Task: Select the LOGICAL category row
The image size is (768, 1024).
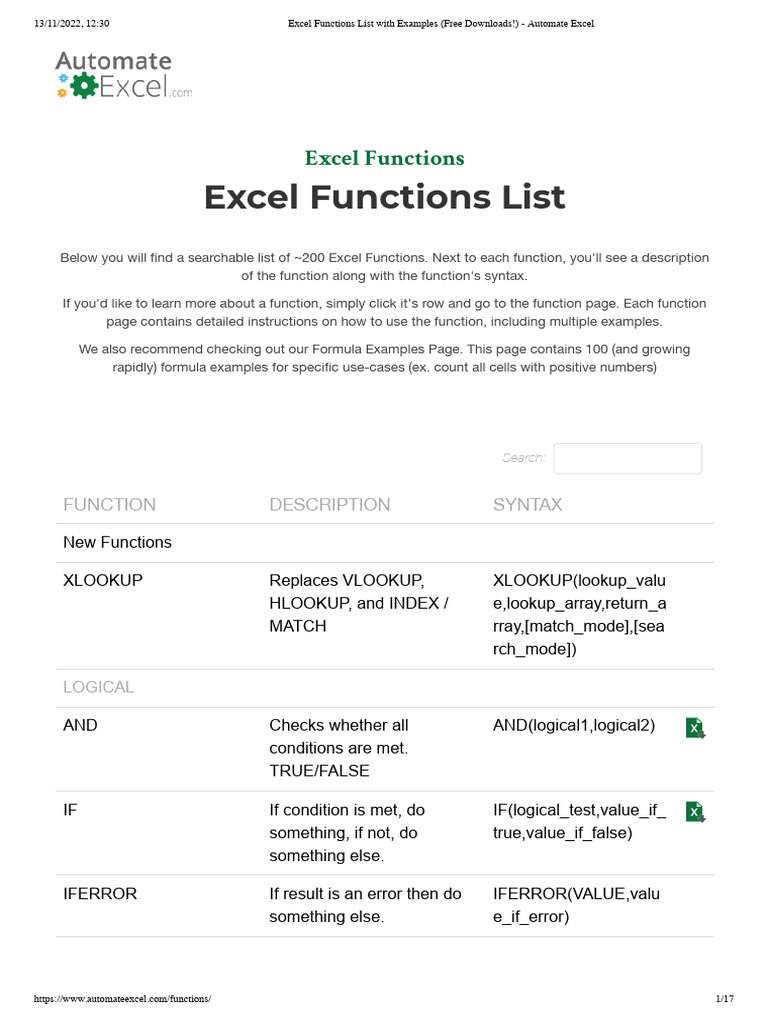Action: click(x=98, y=687)
